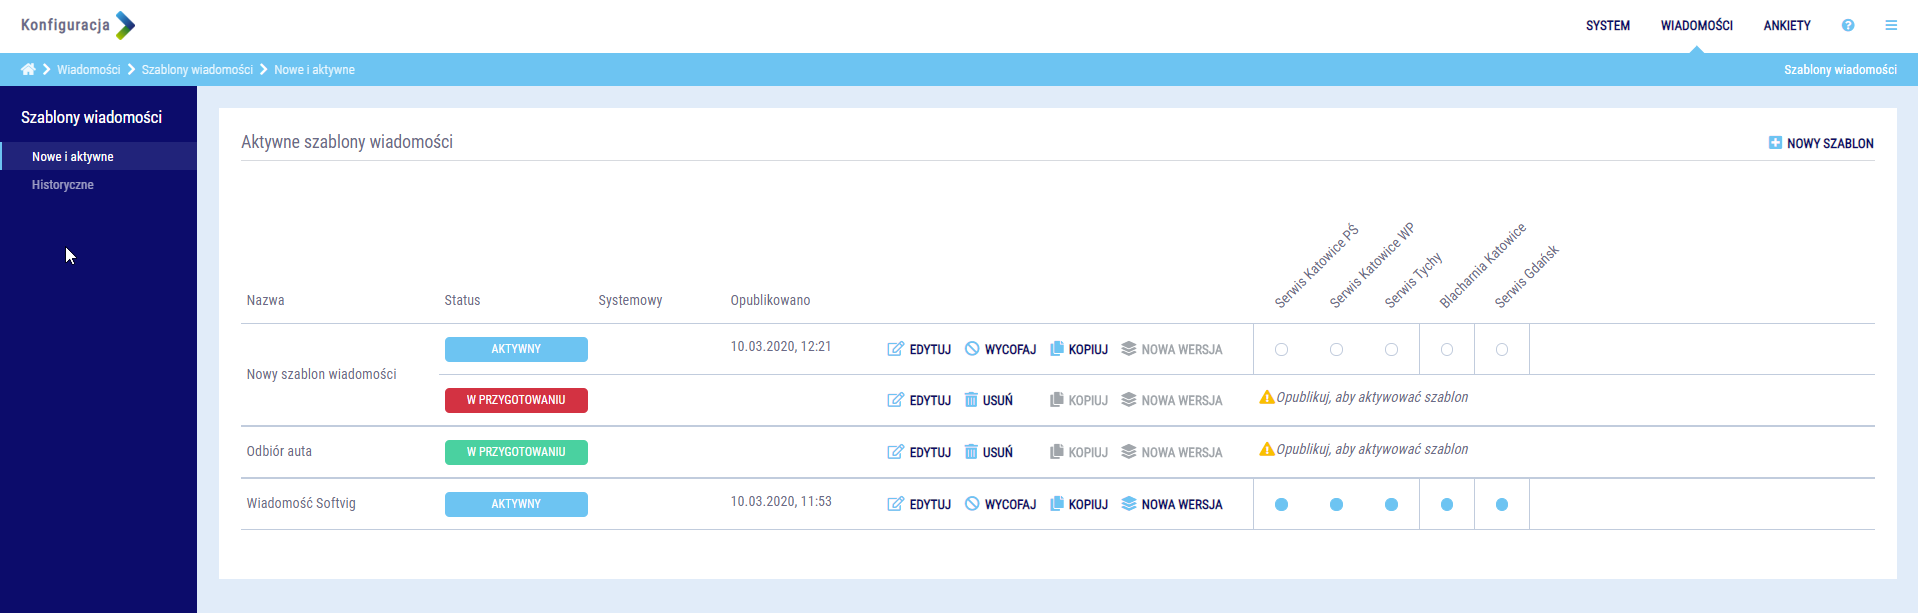Open the help question mark icon
This screenshot has width=1918, height=613.
(1848, 25)
